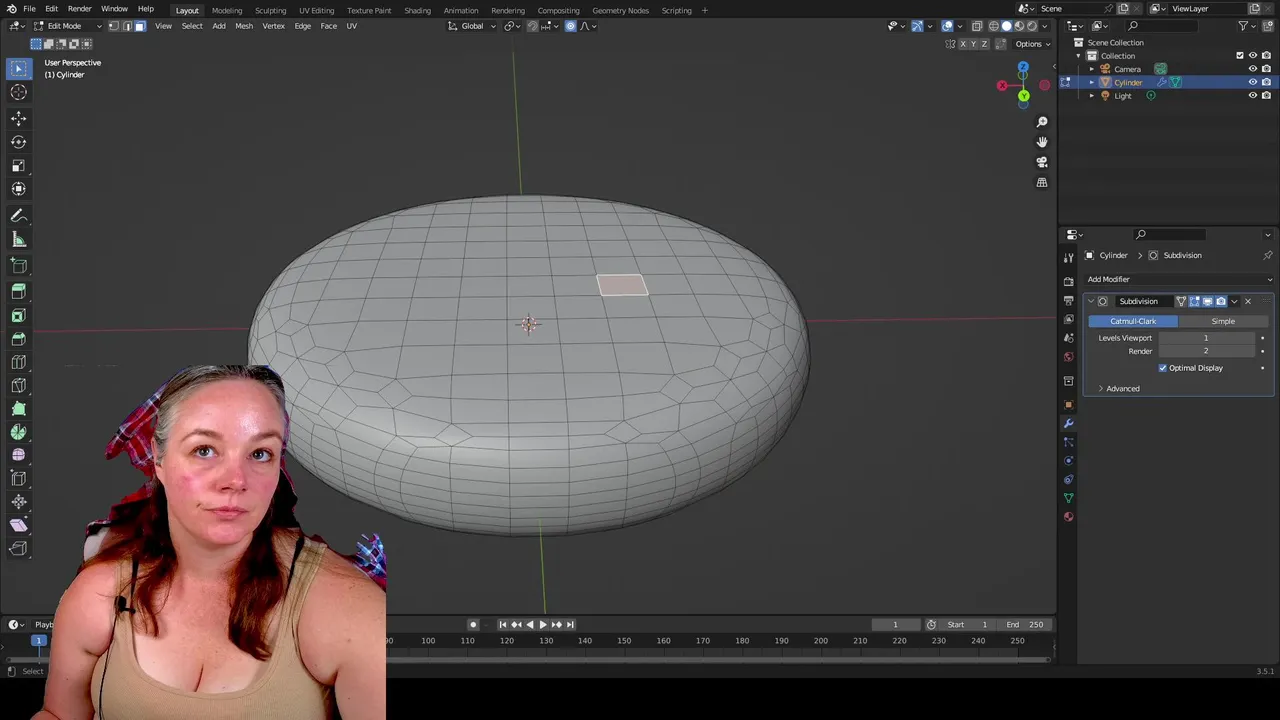Viewport: 1280px width, 720px height.
Task: Switch perspective/orthographic via the grid gizmo
Action: coord(1042,183)
